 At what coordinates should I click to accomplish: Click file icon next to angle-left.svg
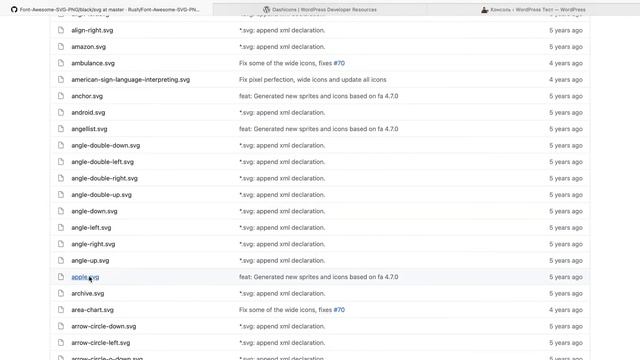(x=61, y=228)
